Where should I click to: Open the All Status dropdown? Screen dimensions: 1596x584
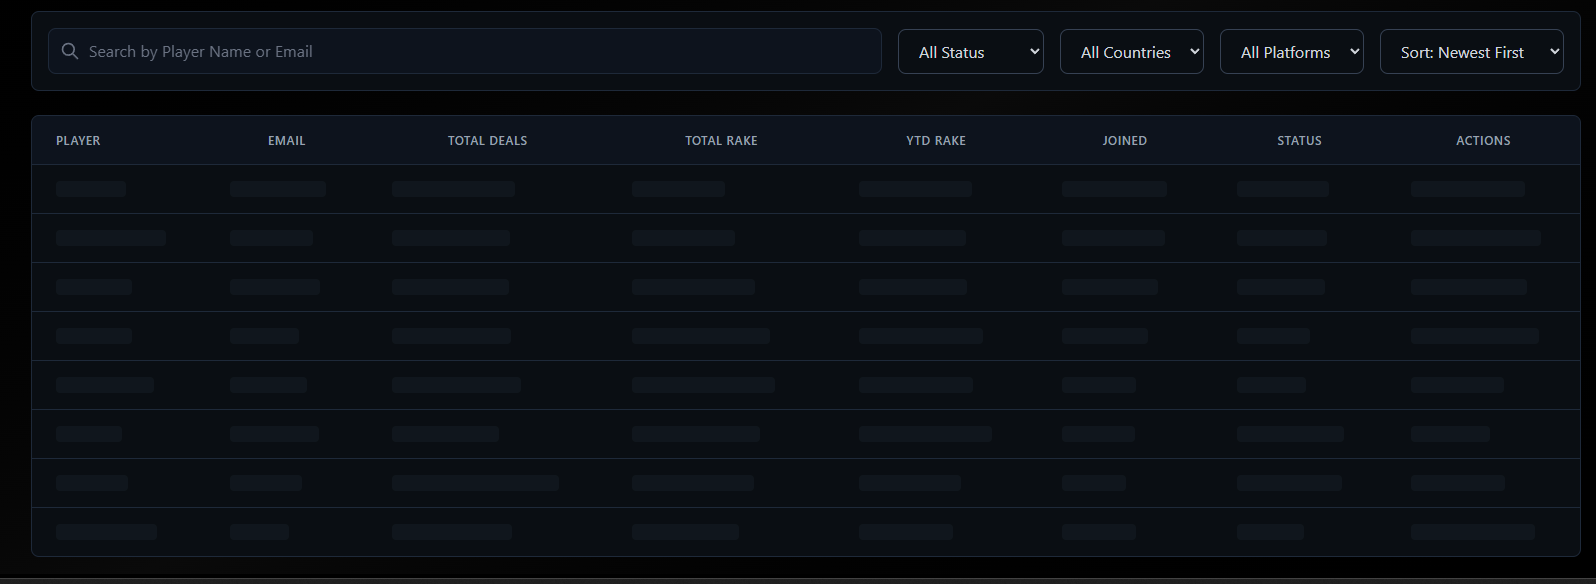point(971,51)
